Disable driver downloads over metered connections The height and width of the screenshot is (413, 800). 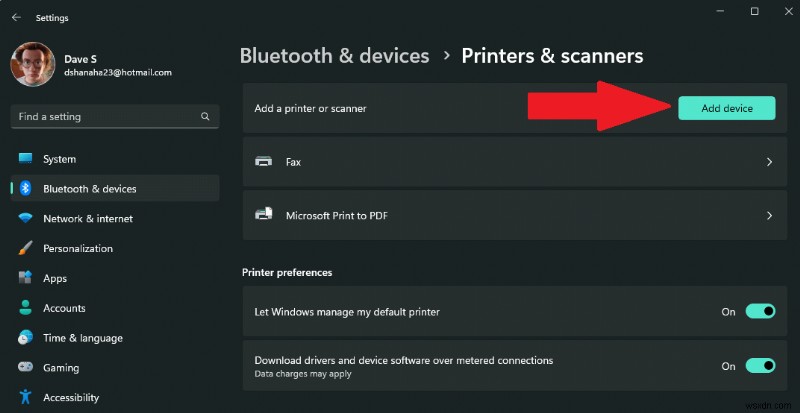[761, 366]
